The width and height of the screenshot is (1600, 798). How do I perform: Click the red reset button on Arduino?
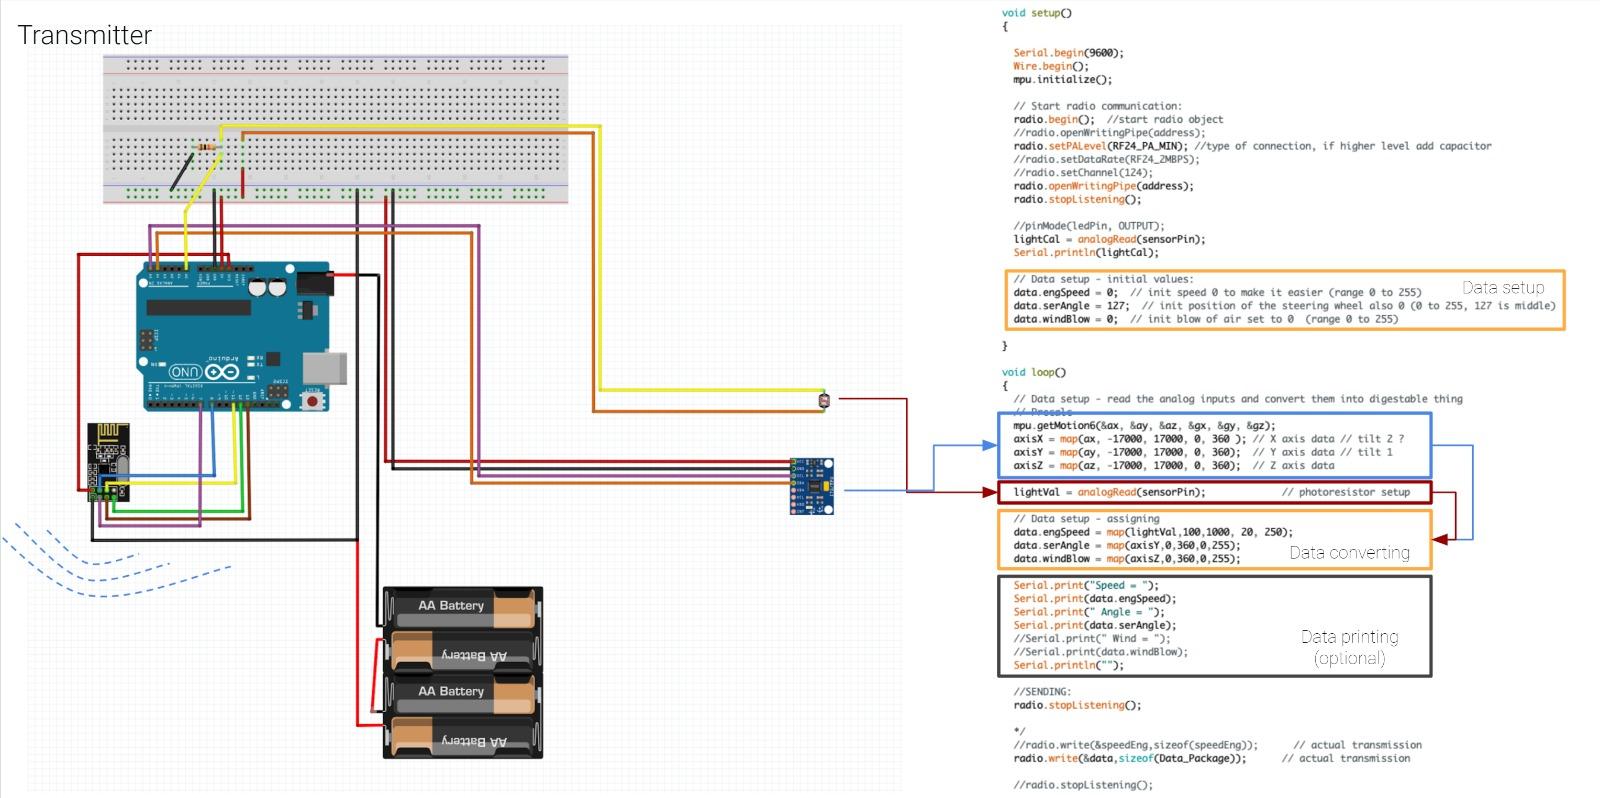(x=314, y=401)
